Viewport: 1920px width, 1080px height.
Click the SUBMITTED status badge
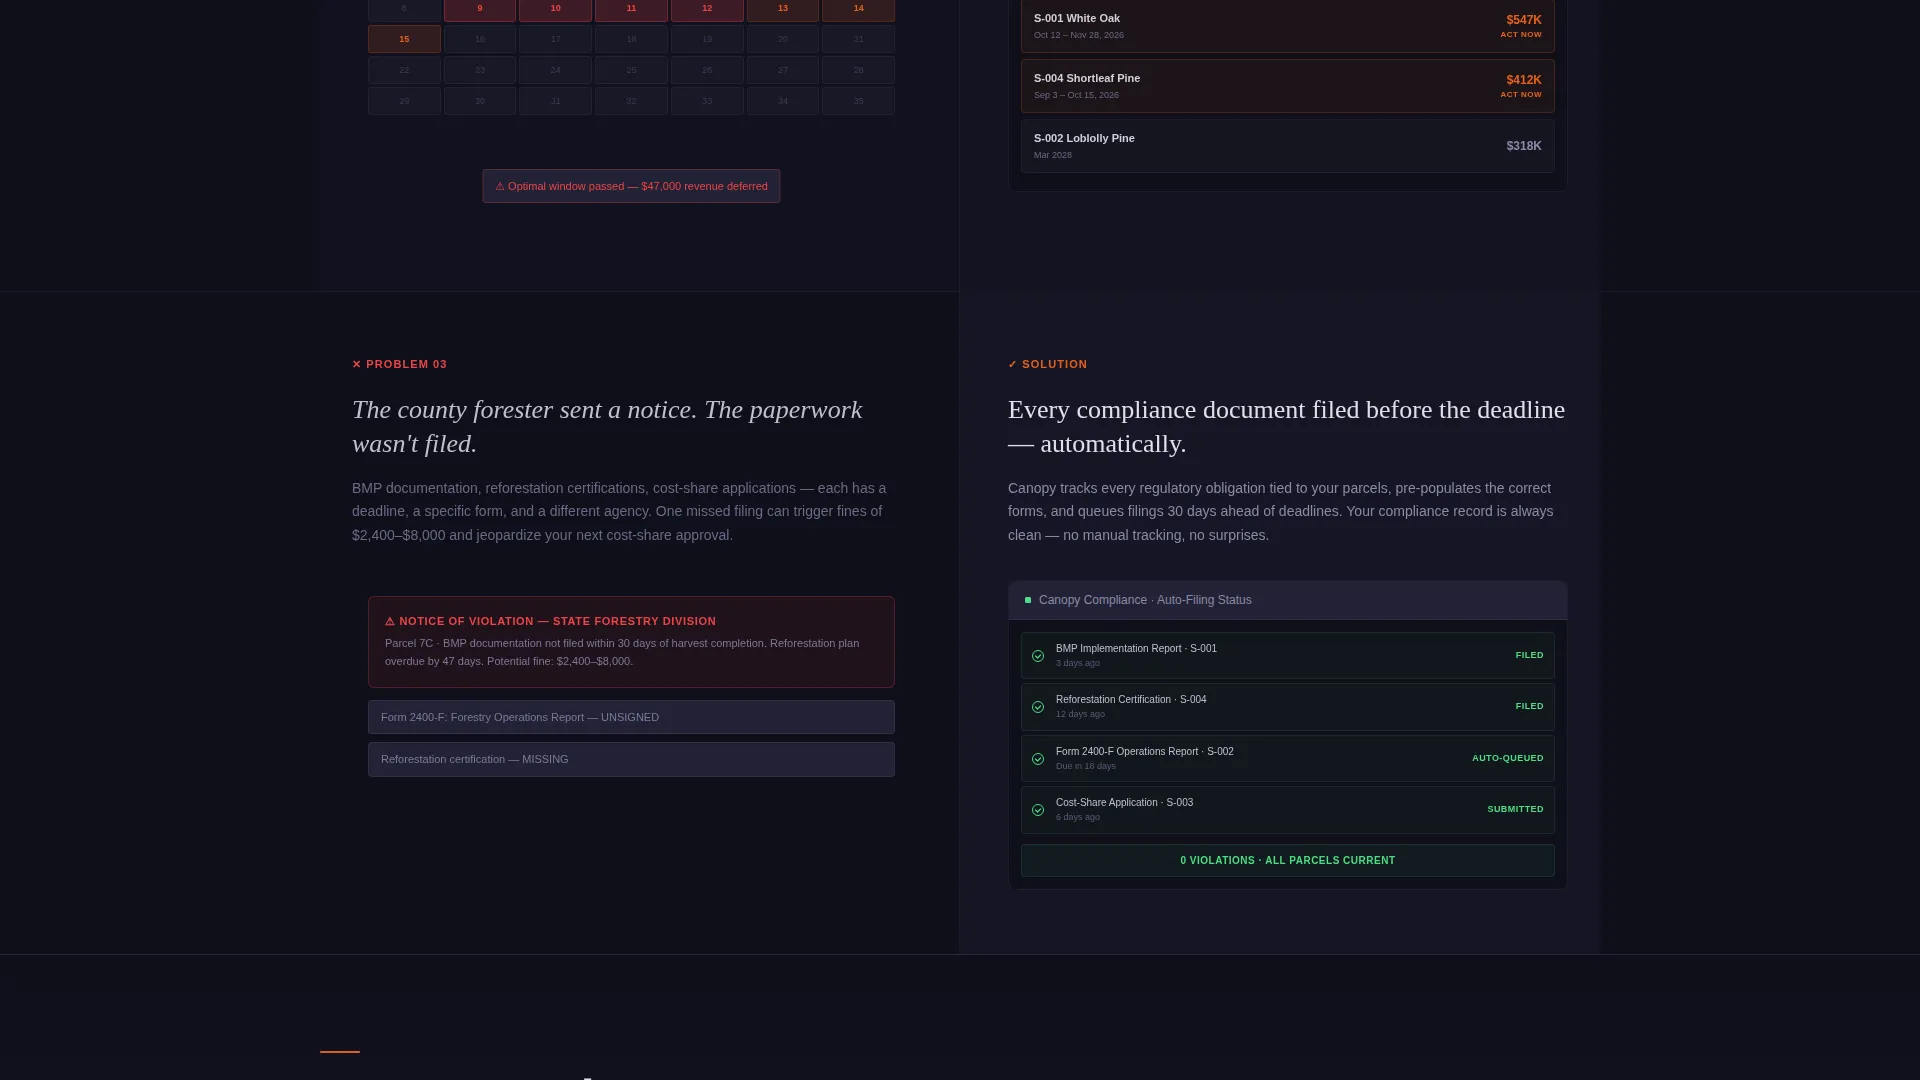[x=1515, y=810]
